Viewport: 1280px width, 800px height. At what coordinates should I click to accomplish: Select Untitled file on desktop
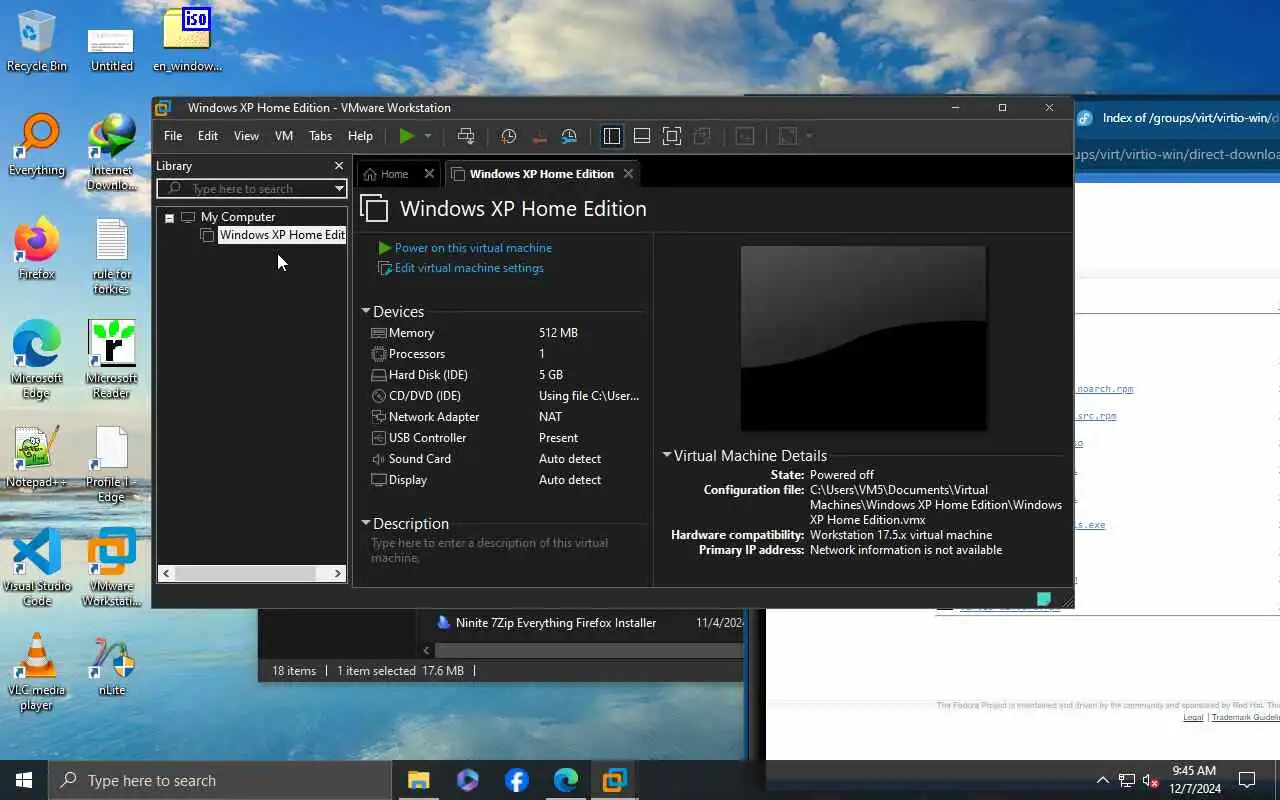(111, 47)
